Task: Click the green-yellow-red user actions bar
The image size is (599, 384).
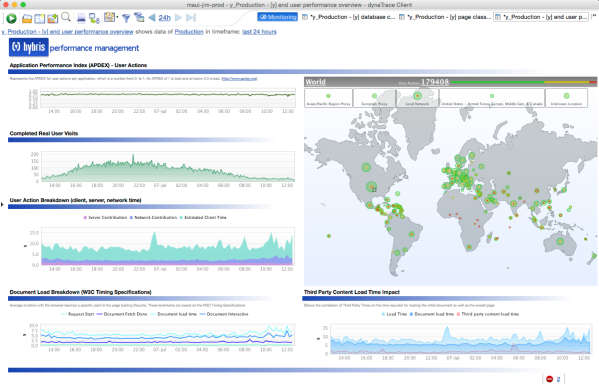Action: point(523,82)
